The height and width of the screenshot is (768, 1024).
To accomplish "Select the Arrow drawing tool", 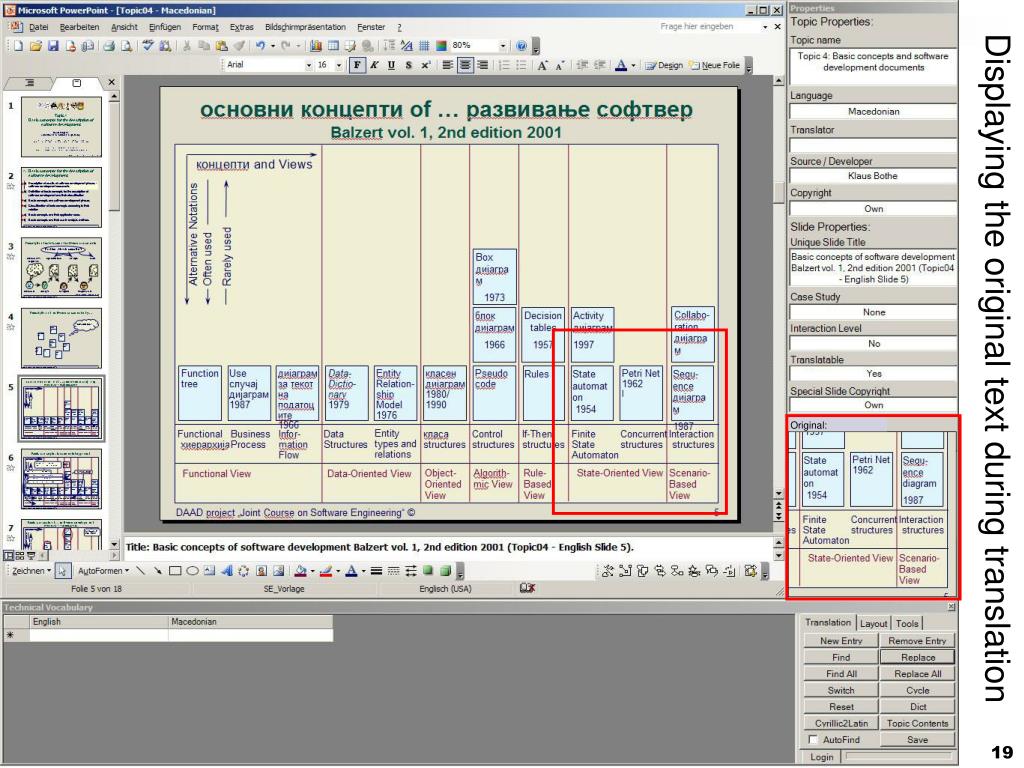I will 157,571.
